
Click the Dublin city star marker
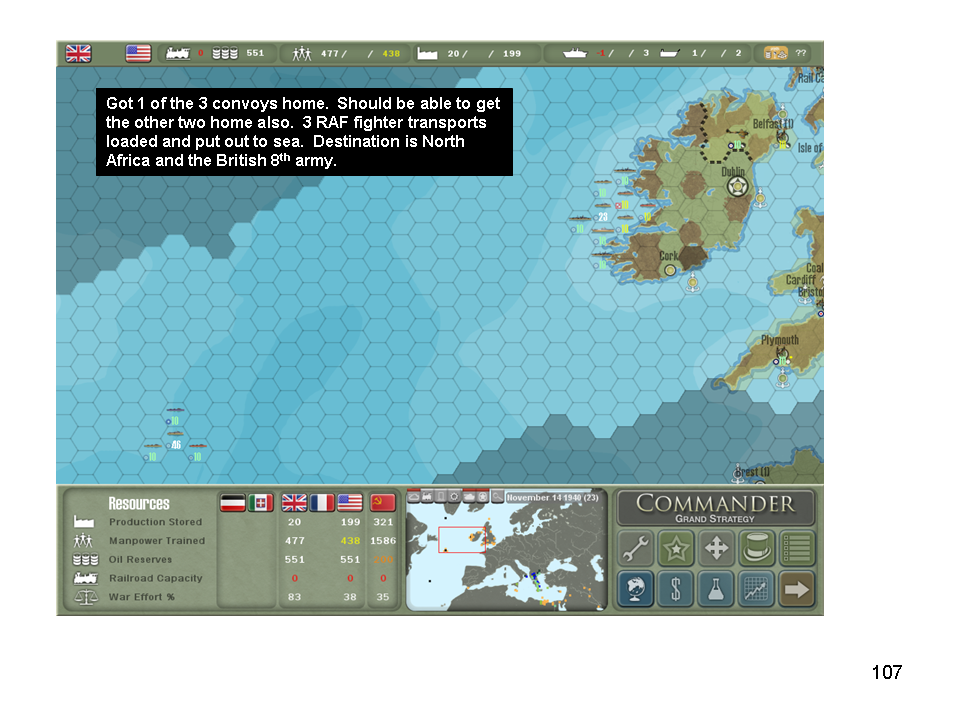pos(738,187)
